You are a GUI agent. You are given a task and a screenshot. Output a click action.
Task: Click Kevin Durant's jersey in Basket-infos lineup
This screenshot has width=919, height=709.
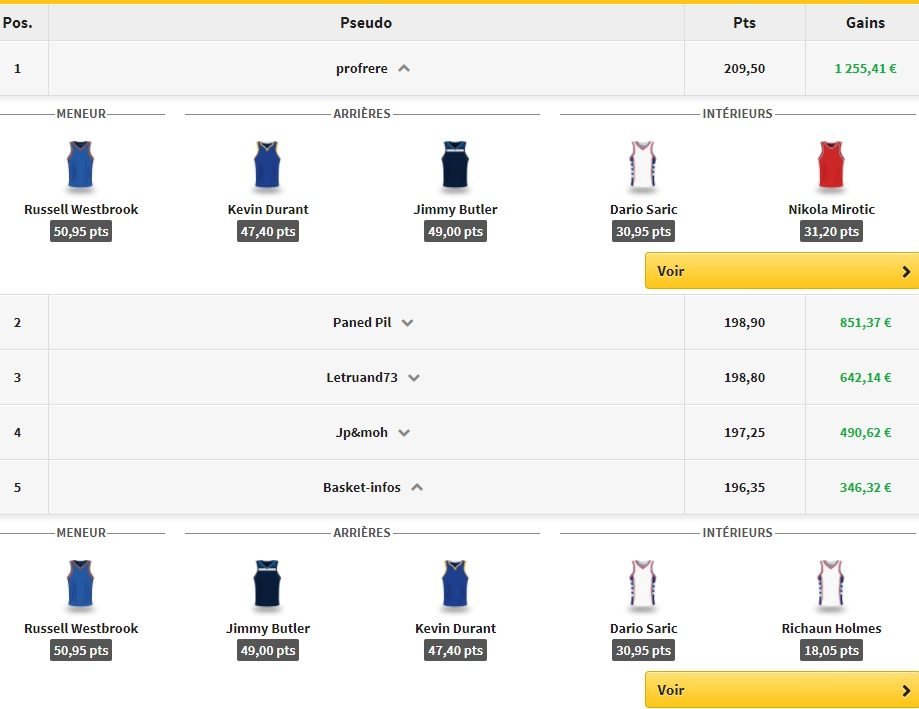point(455,585)
